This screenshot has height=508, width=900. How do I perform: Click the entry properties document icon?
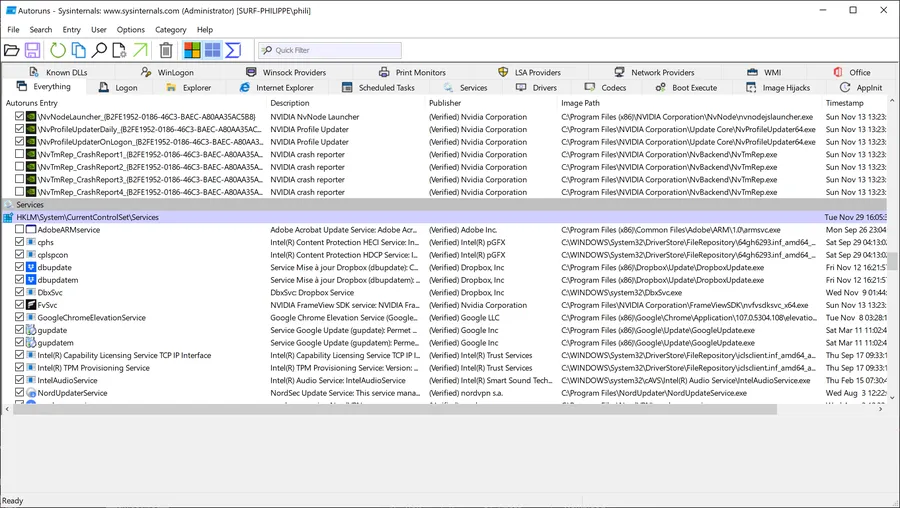tap(119, 51)
